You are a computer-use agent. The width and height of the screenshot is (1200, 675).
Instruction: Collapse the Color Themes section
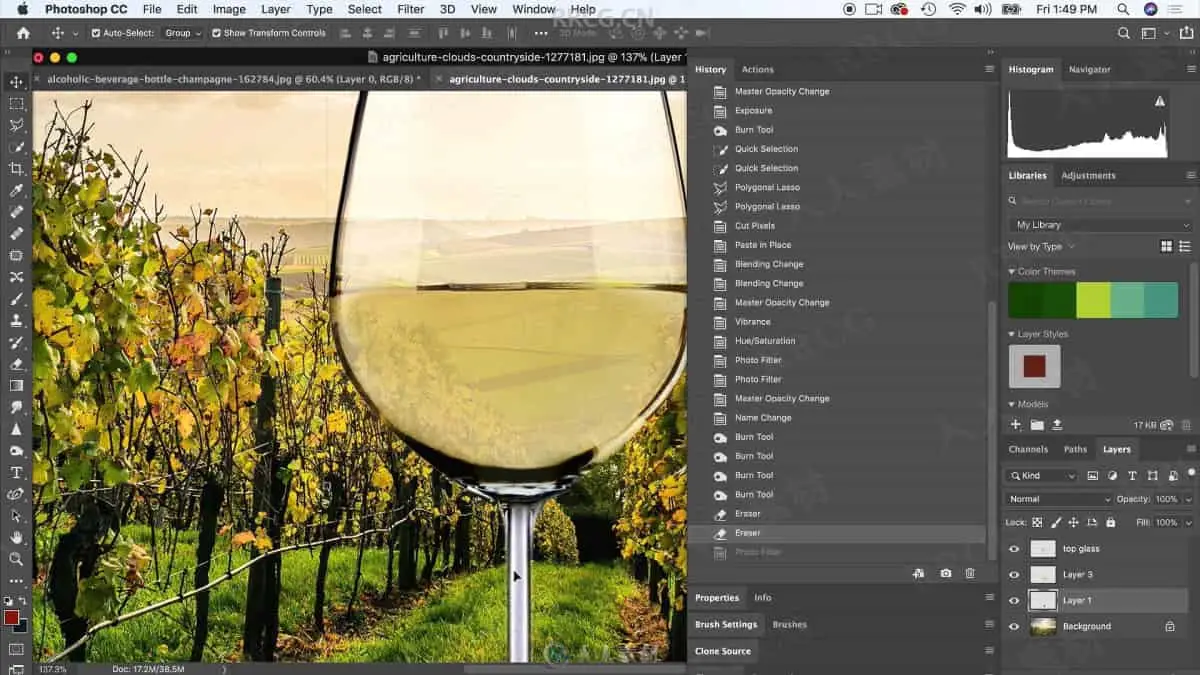(1012, 272)
